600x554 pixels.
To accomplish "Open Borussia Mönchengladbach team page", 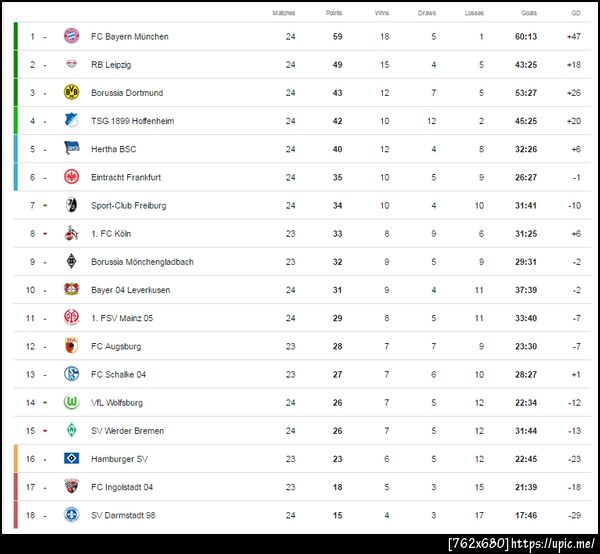I will point(142,262).
